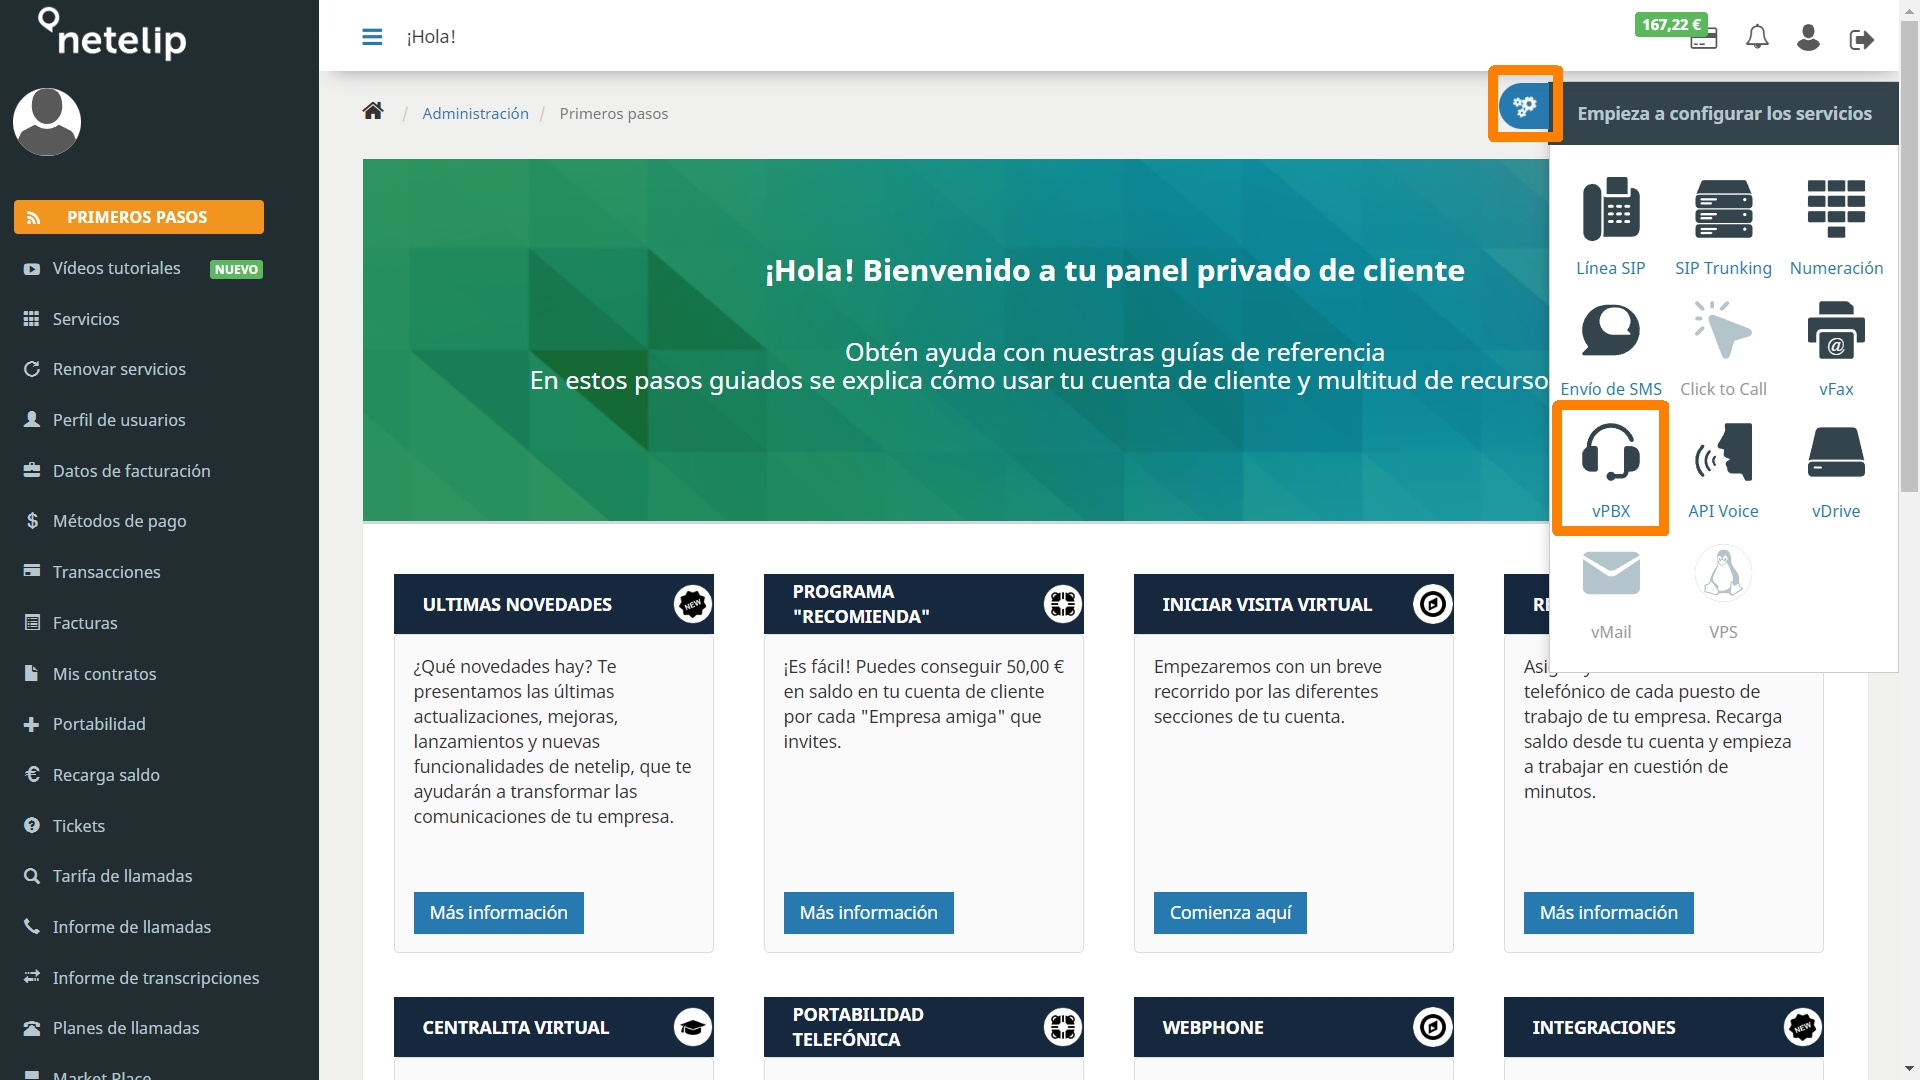Click the logout arrow icon
The image size is (1920, 1080).
[1861, 40]
